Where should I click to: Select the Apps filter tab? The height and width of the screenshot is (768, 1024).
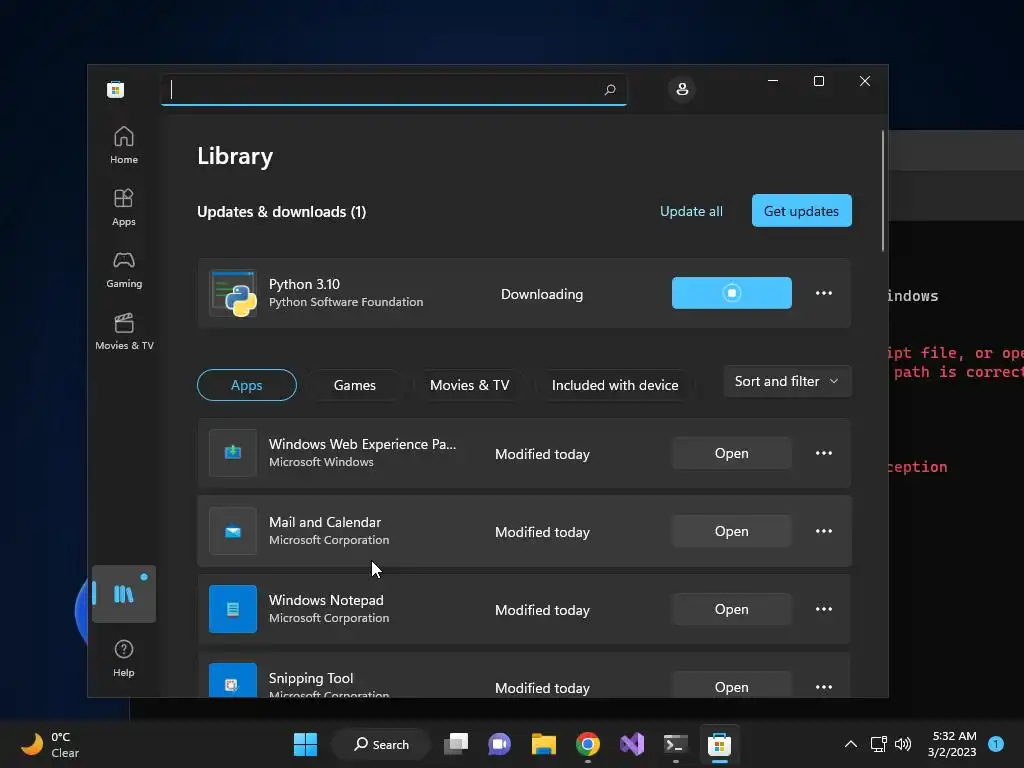pos(247,385)
